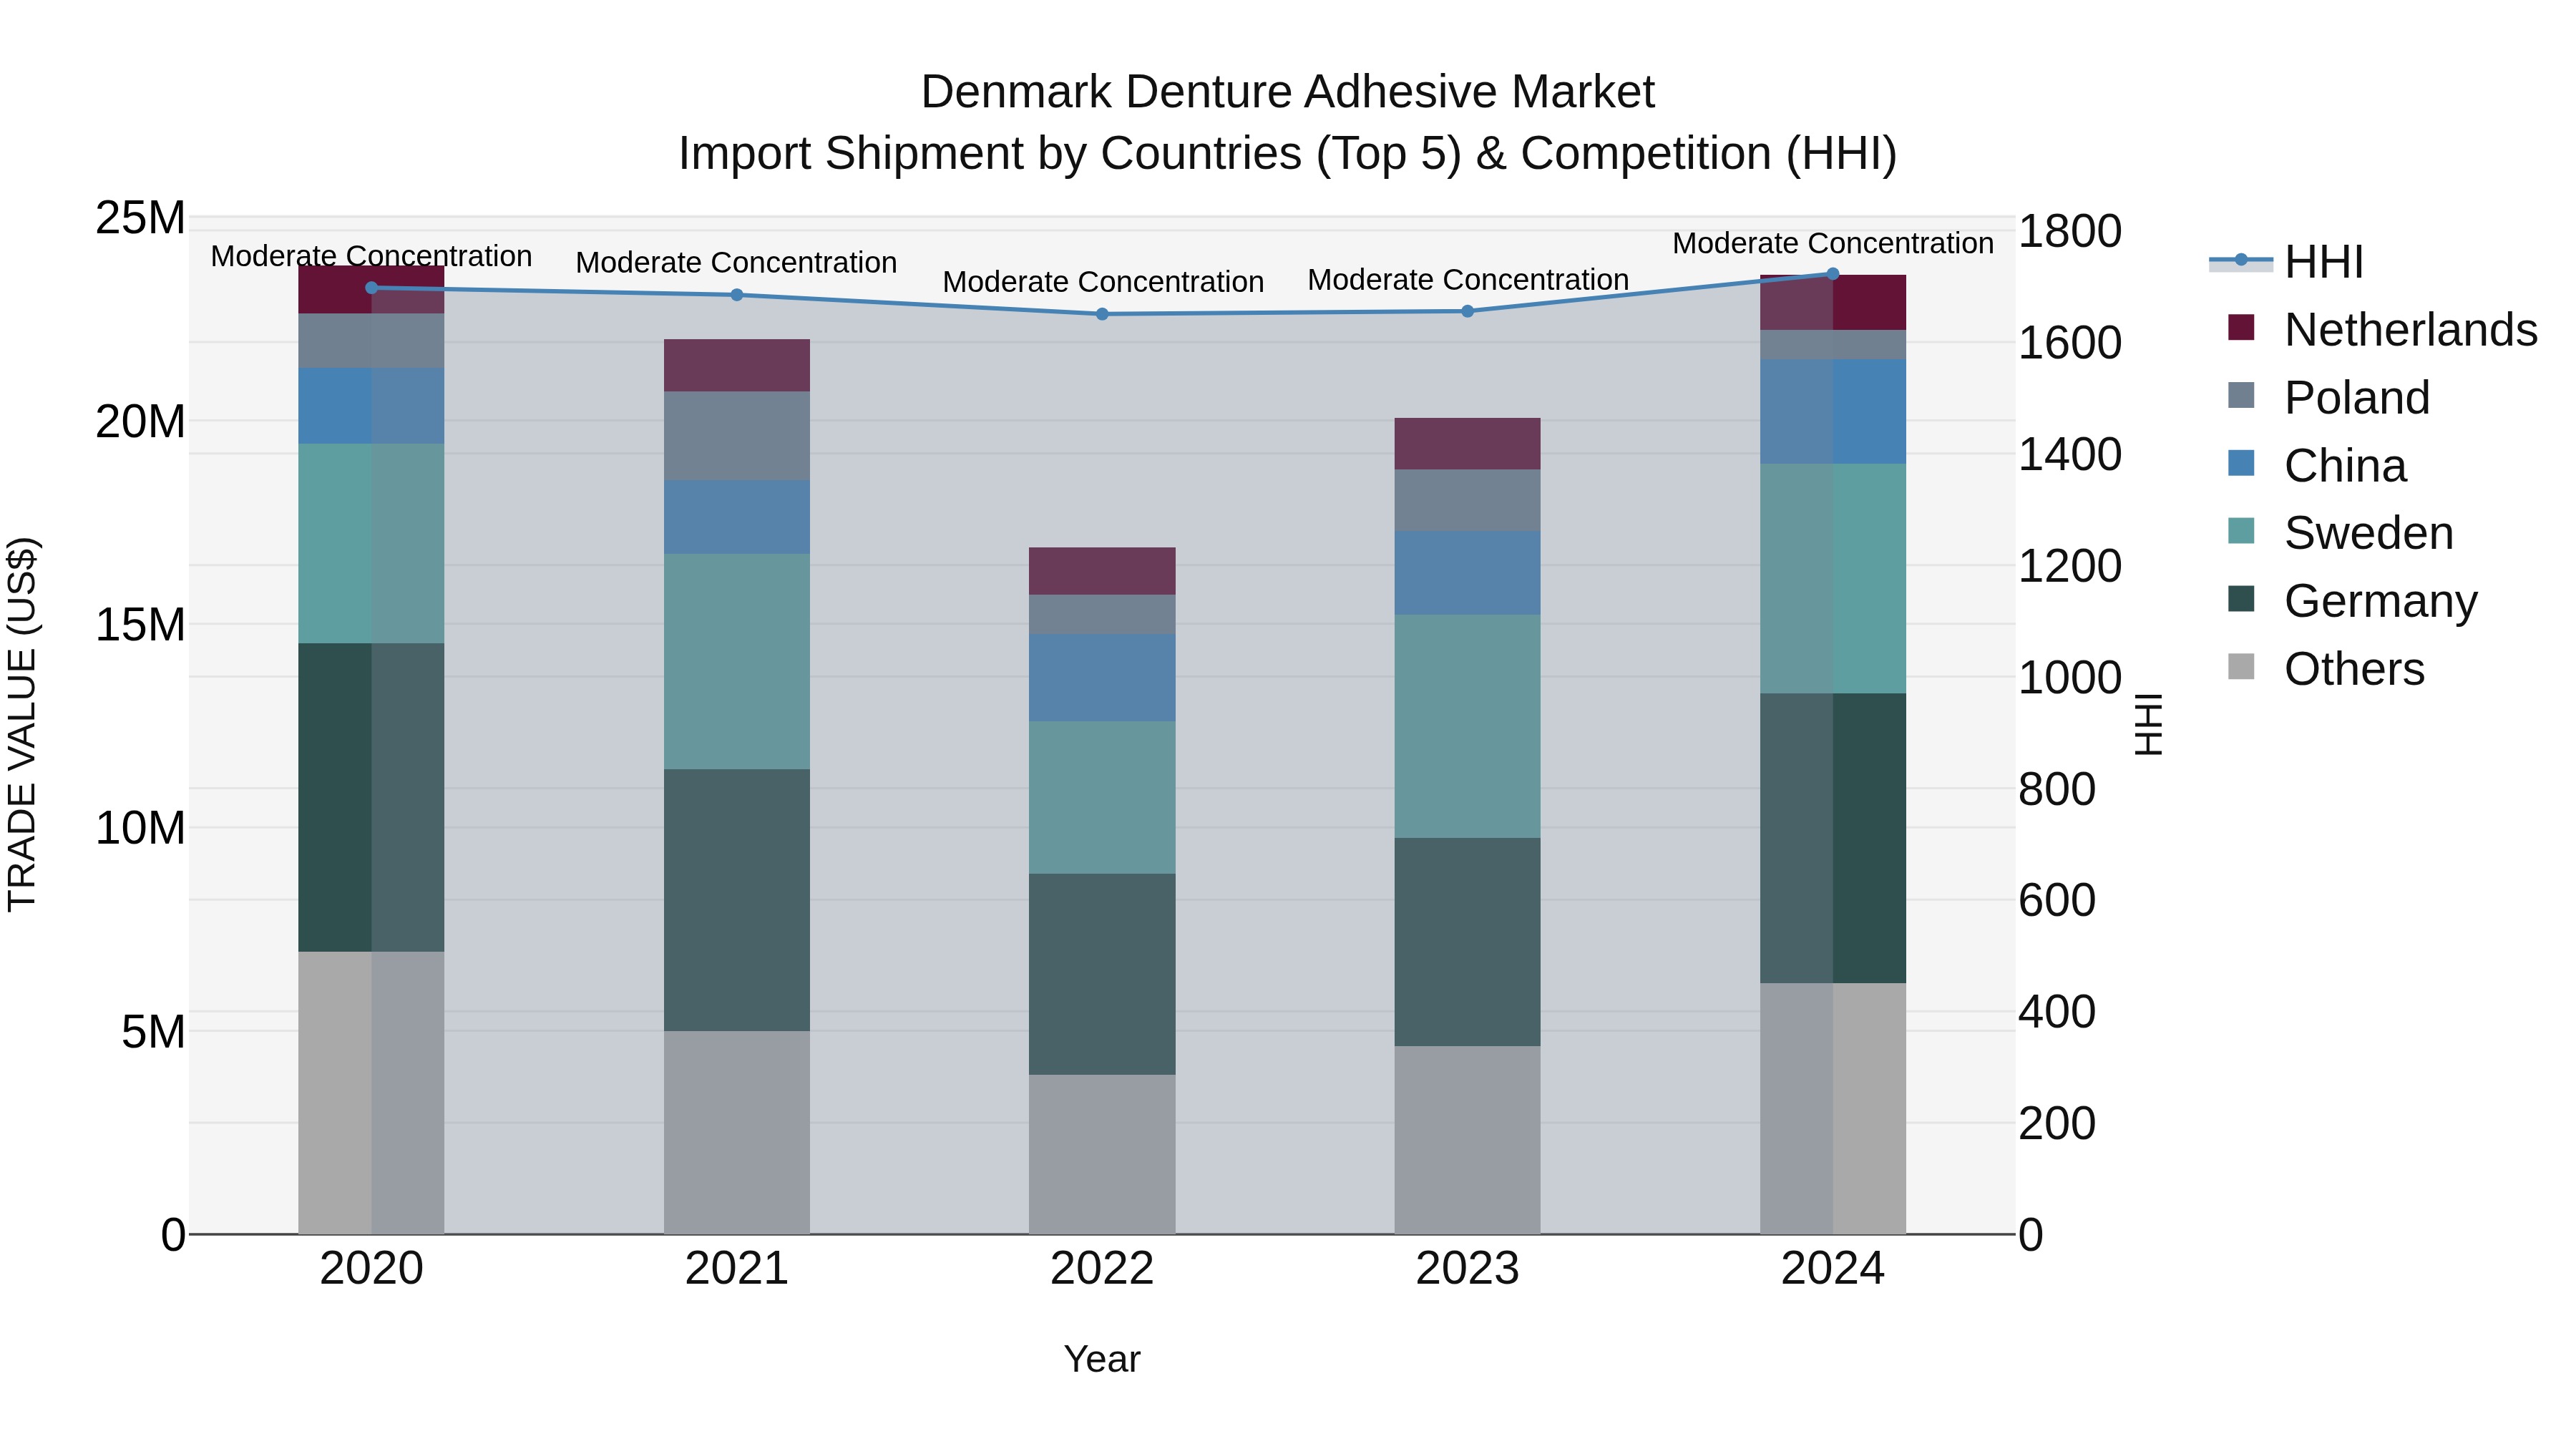The width and height of the screenshot is (2576, 1449).
Task: Click the 25M tick on trade value axis
Action: [140, 217]
